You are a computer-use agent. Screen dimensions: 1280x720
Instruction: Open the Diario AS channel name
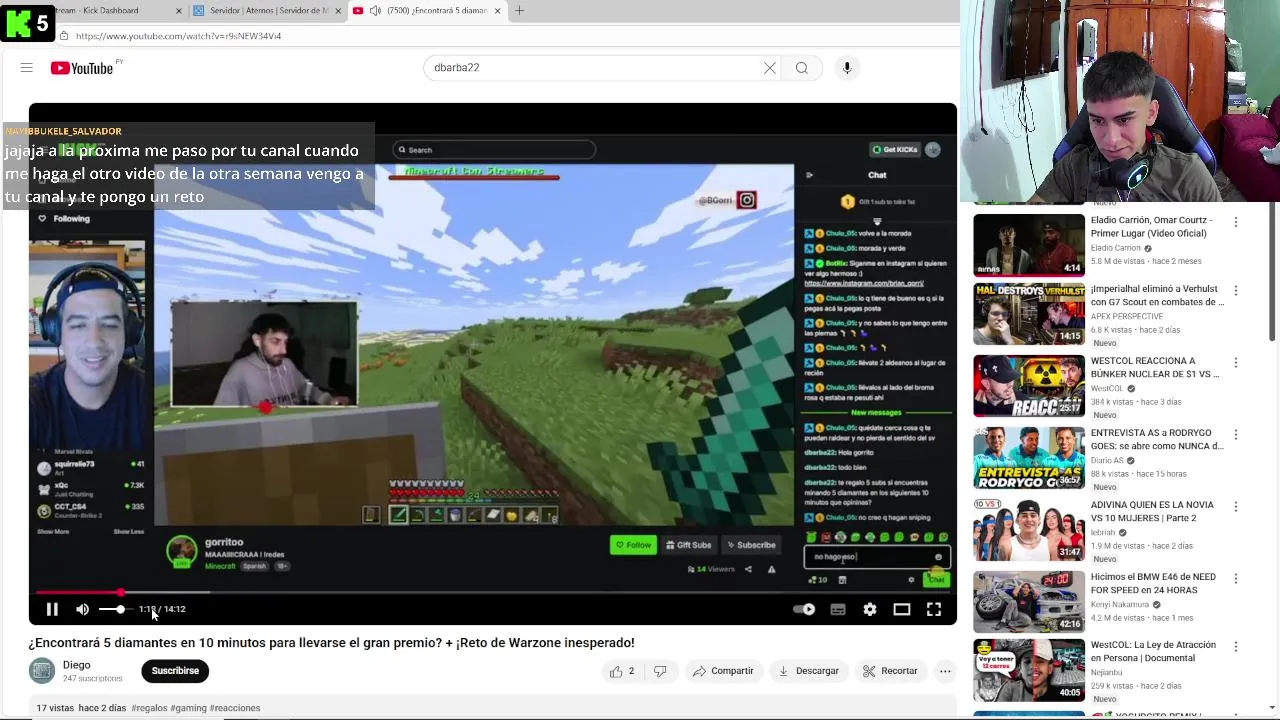coord(1108,461)
